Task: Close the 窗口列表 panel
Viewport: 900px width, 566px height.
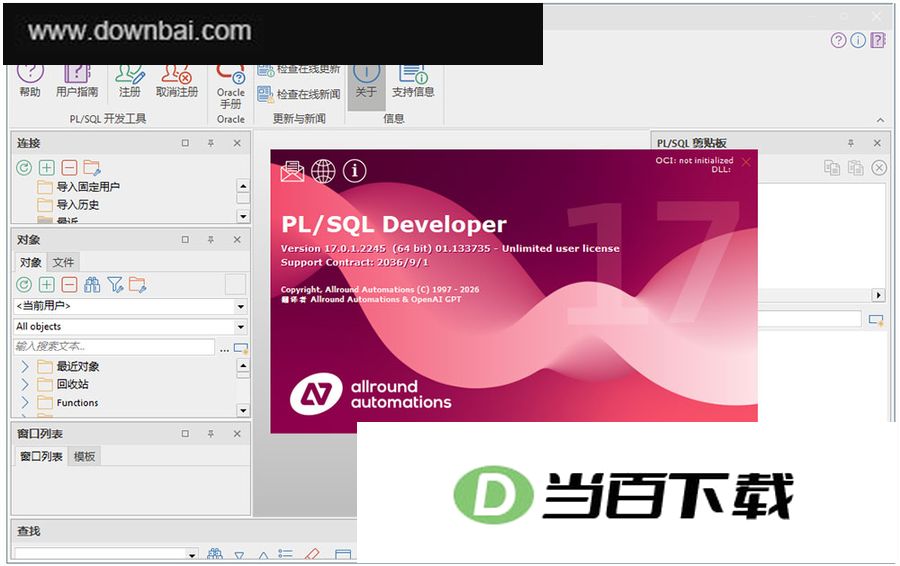Action: 237,433
